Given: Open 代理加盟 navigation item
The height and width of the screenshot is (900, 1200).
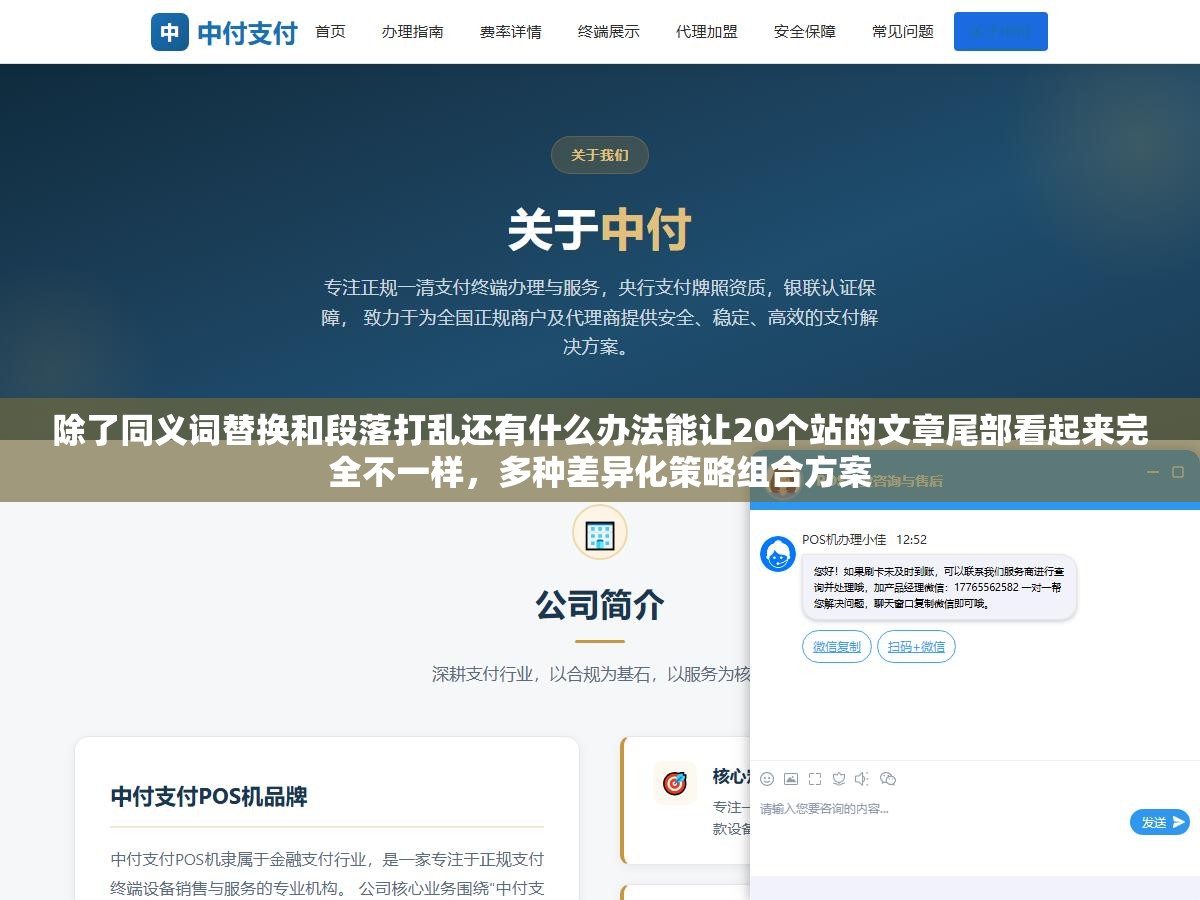Looking at the screenshot, I should pos(707,32).
